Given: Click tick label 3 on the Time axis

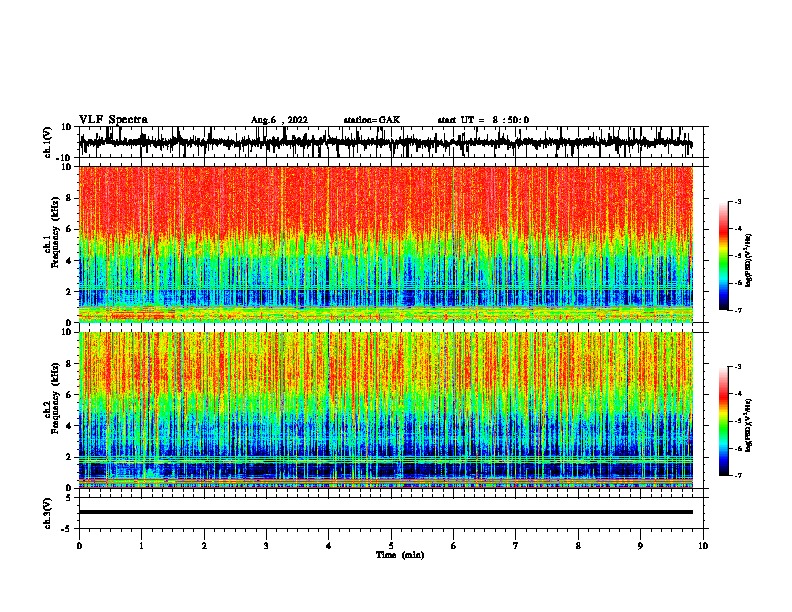Looking at the screenshot, I should [x=266, y=546].
